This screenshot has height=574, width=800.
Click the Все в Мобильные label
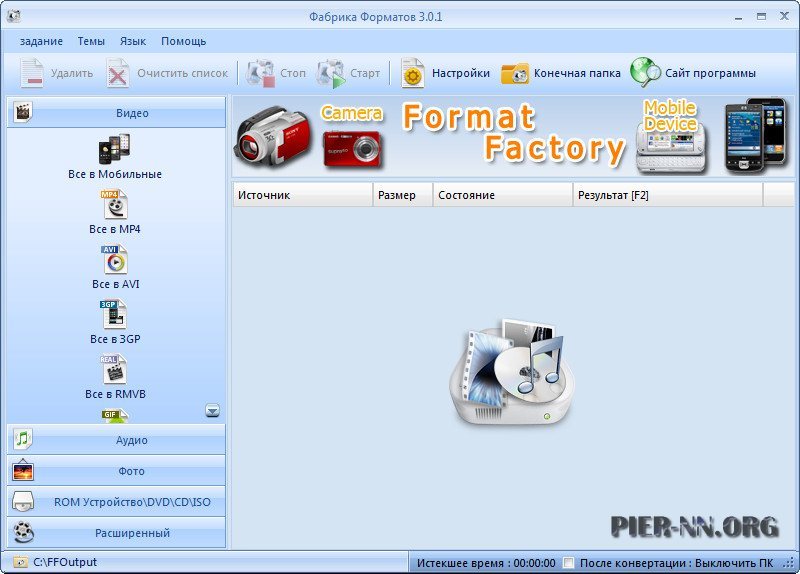[115, 174]
